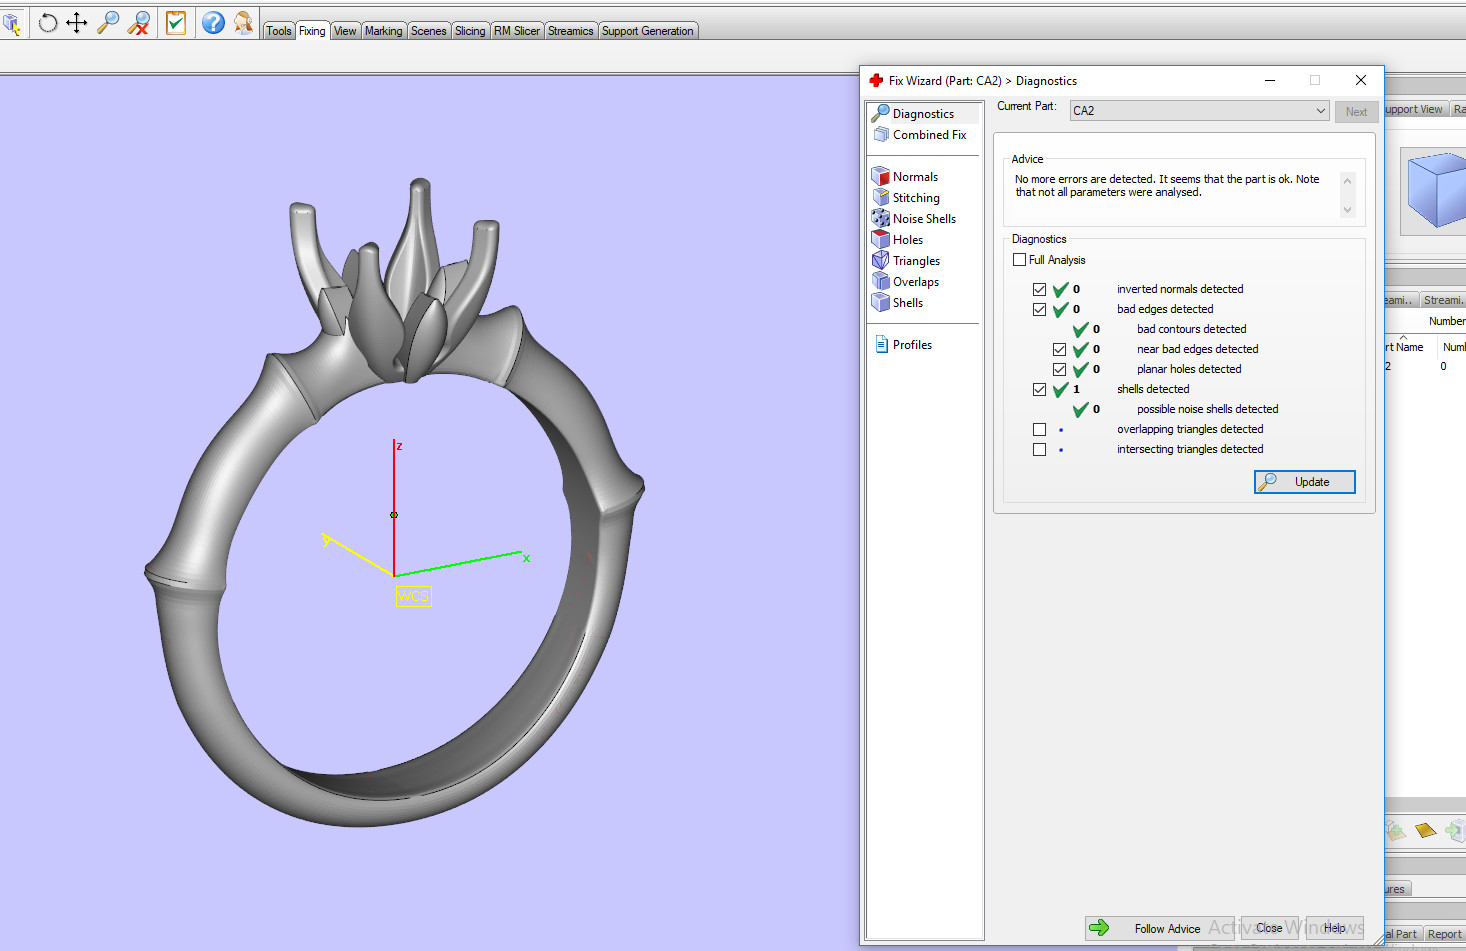The image size is (1466, 951).
Task: Open the Diagnostics page in Fix Wizard
Action: tap(921, 113)
